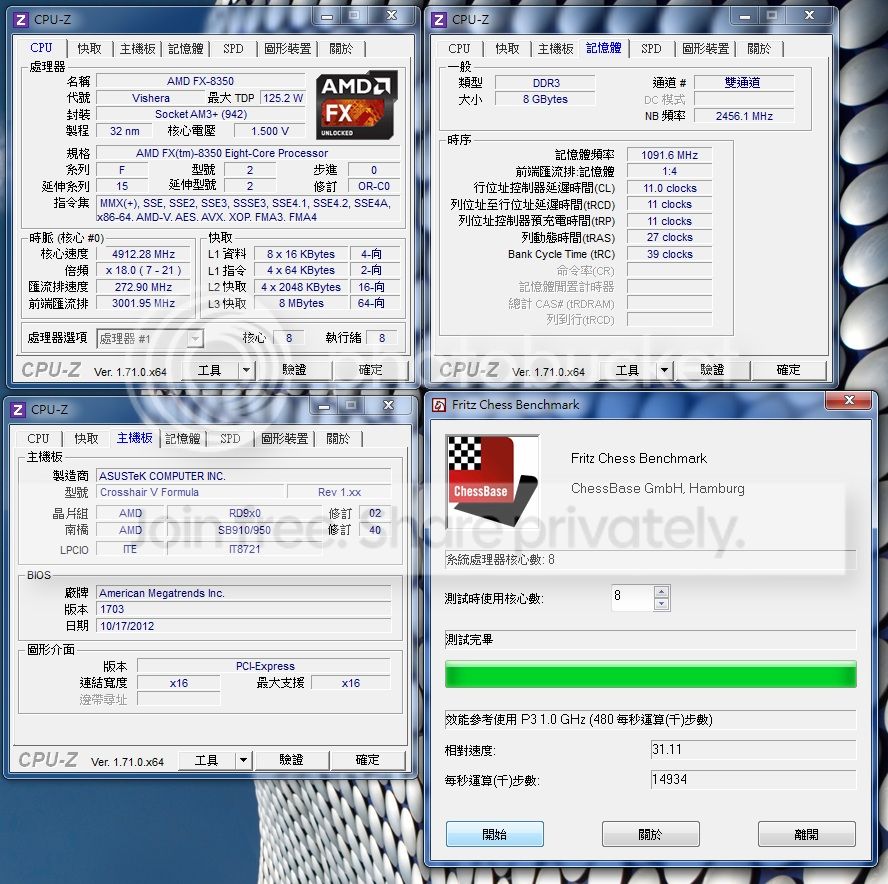Close the CPU-Z memory window
The image size is (888, 884).
(810, 16)
